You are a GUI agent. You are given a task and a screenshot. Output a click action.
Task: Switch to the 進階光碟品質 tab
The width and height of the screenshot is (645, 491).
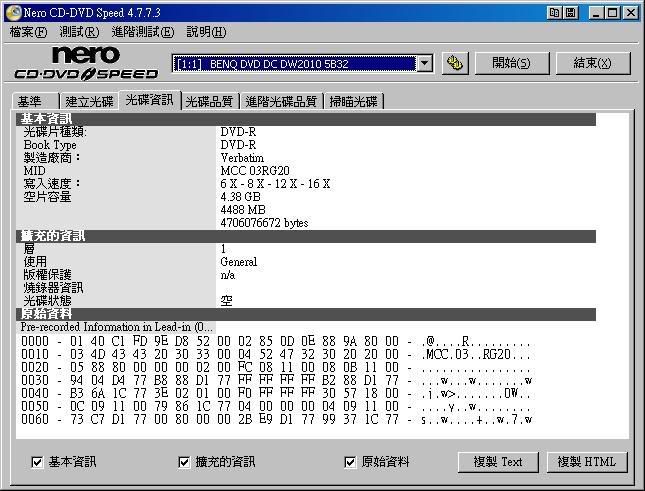[x=281, y=101]
